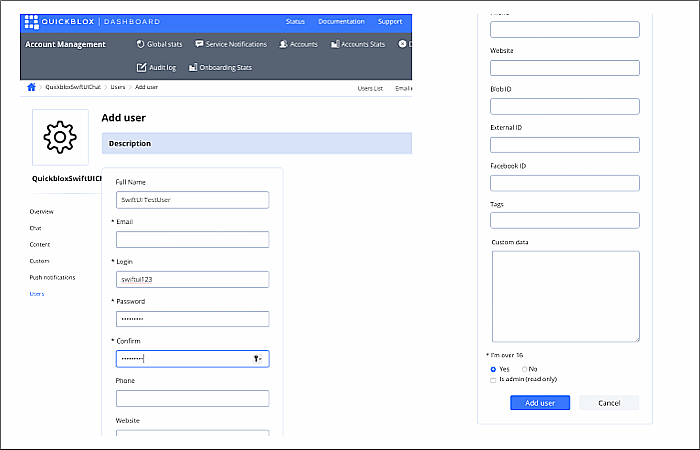
Task: Click the Tags input field
Action: [565, 221]
